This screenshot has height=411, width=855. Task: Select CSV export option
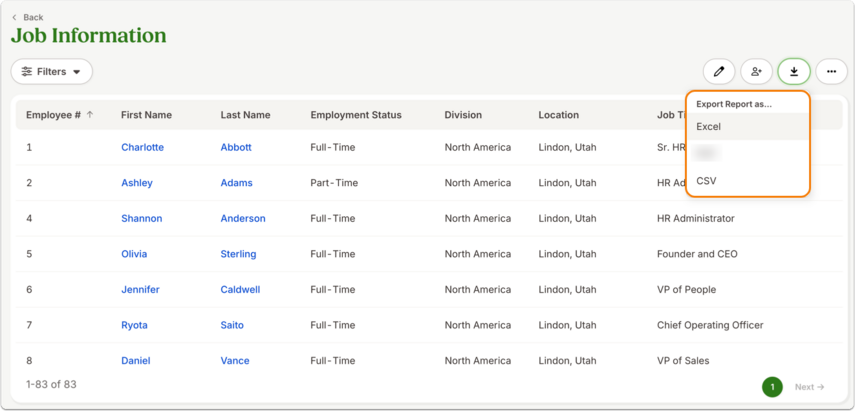coord(748,180)
